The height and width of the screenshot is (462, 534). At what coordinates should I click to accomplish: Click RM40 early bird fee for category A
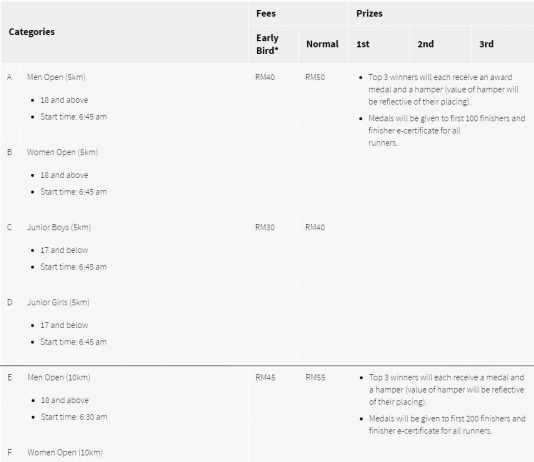click(265, 77)
